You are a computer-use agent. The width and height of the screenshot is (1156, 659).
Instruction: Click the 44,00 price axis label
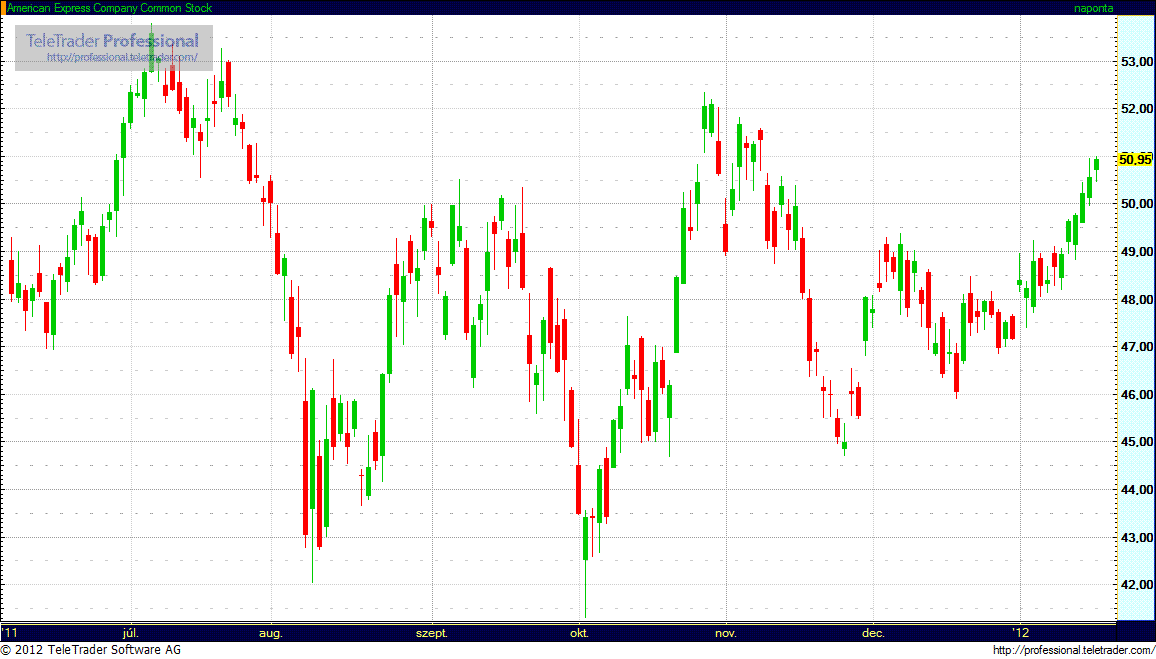pos(1136,490)
